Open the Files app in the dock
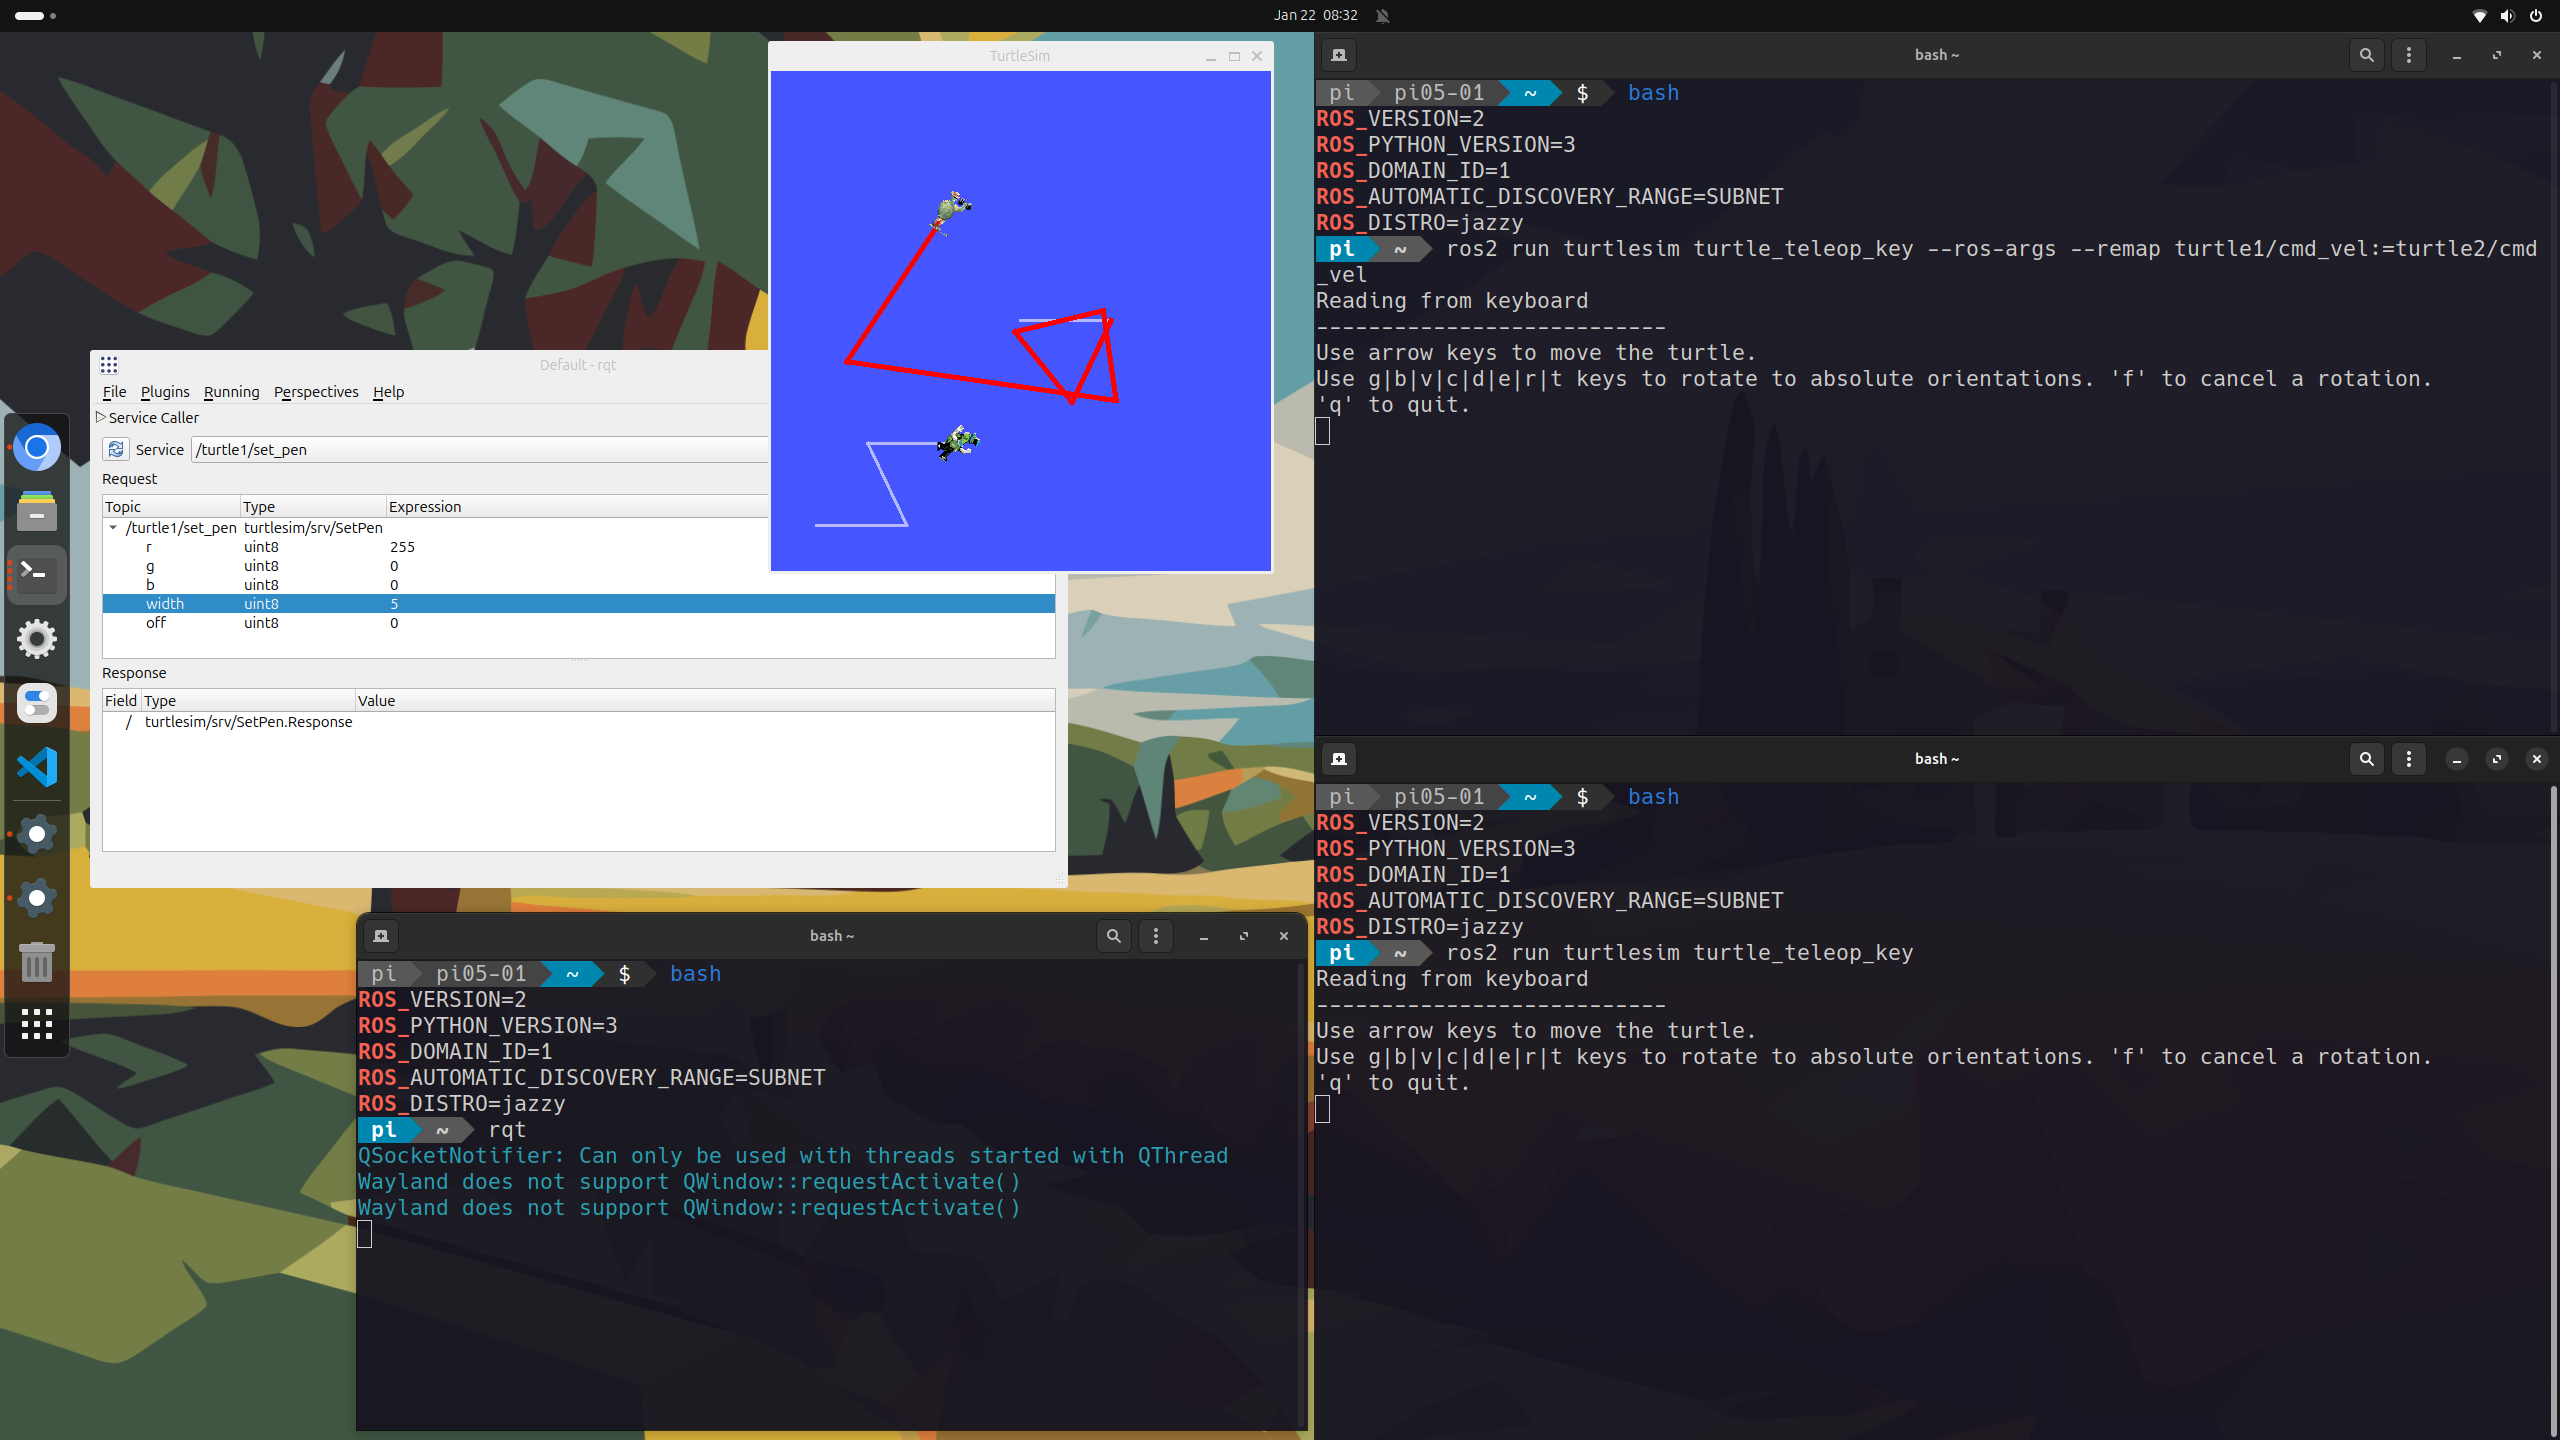The image size is (2560, 1440). 37,511
